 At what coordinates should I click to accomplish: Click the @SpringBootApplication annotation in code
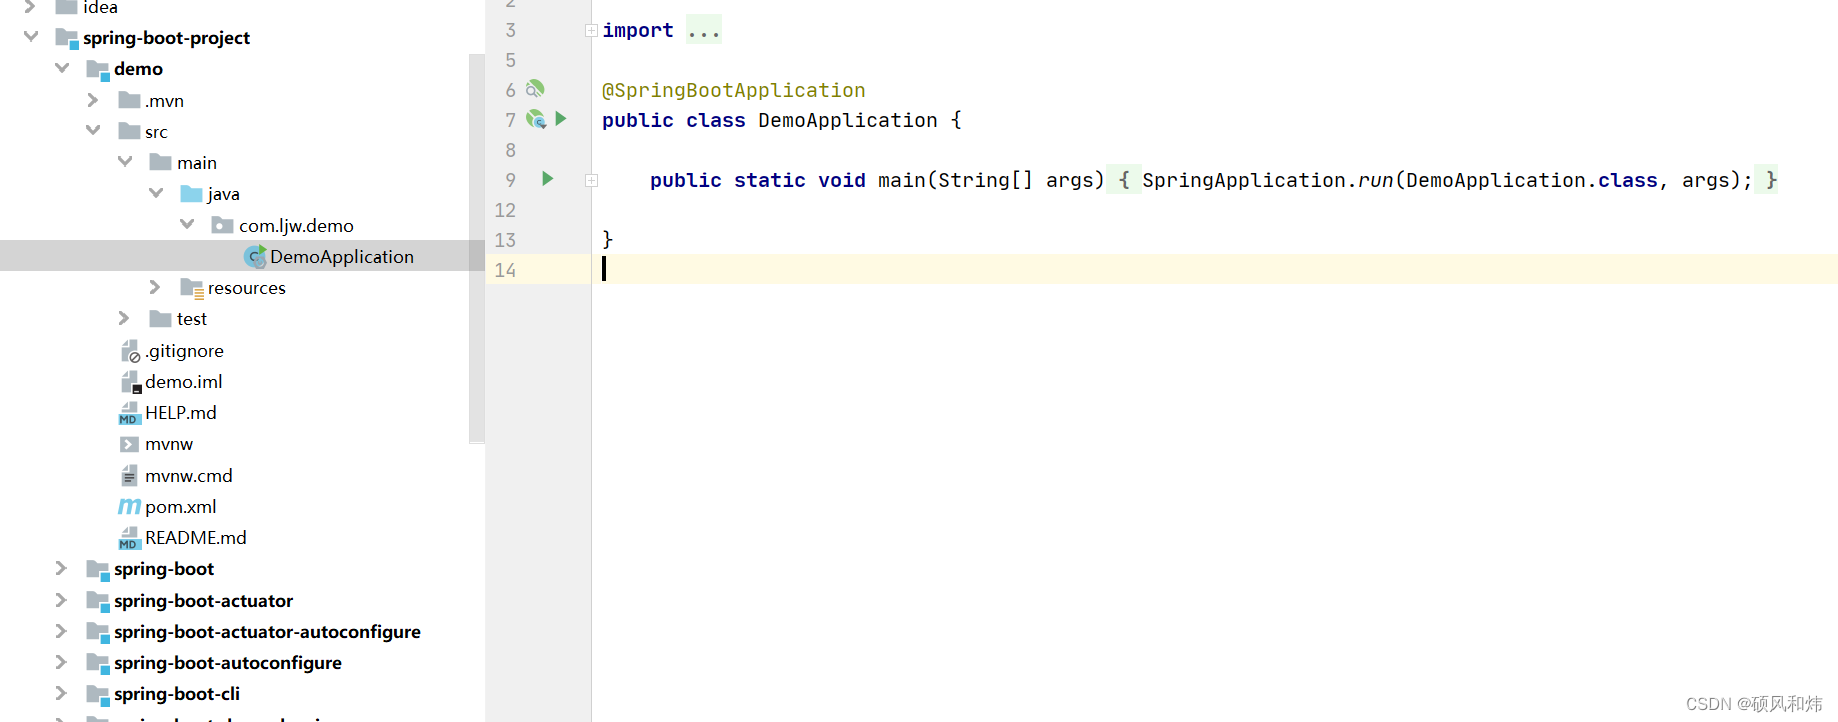click(x=734, y=90)
